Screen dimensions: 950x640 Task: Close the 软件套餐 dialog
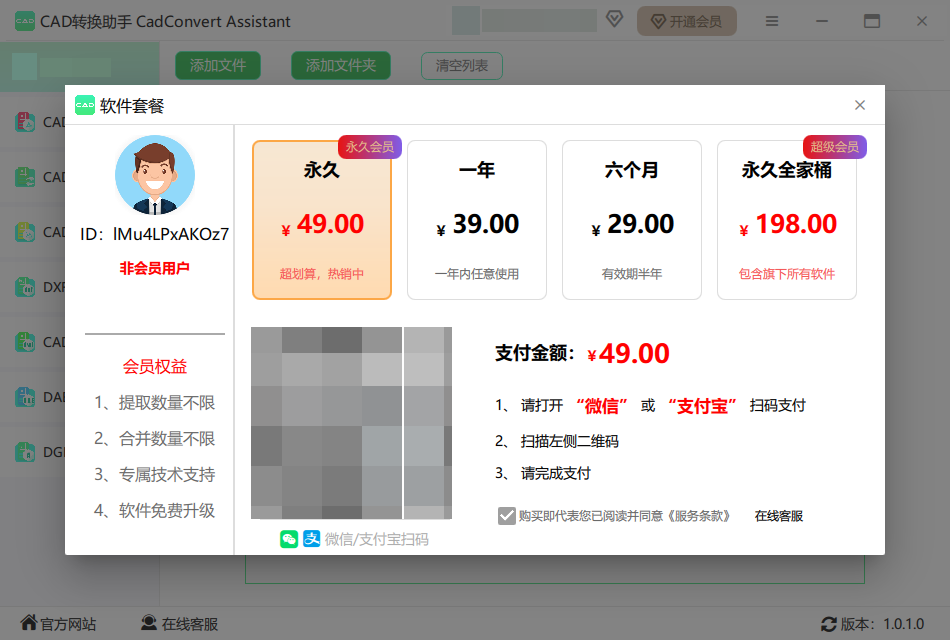pyautogui.click(x=860, y=105)
